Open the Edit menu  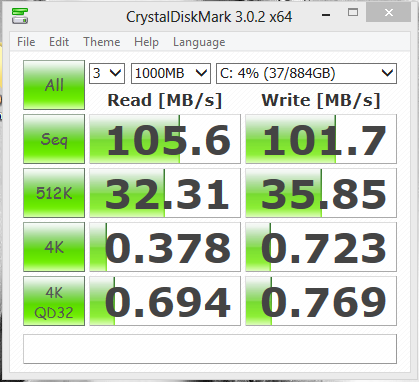(x=59, y=42)
